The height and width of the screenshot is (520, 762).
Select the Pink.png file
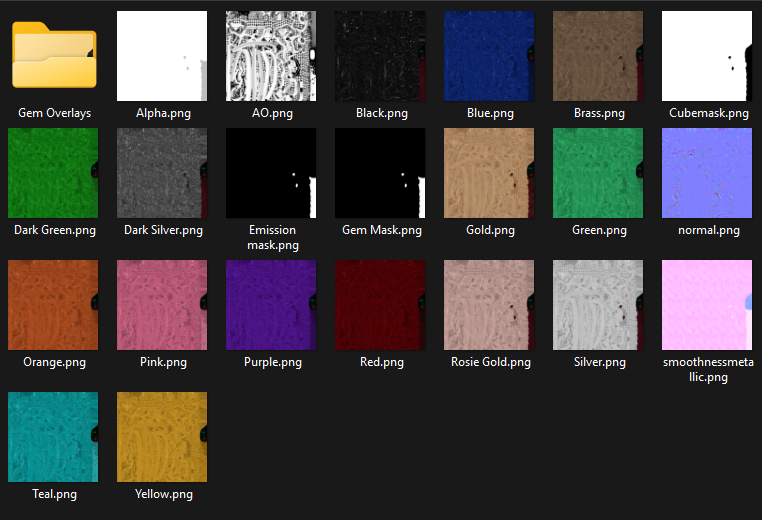click(162, 305)
